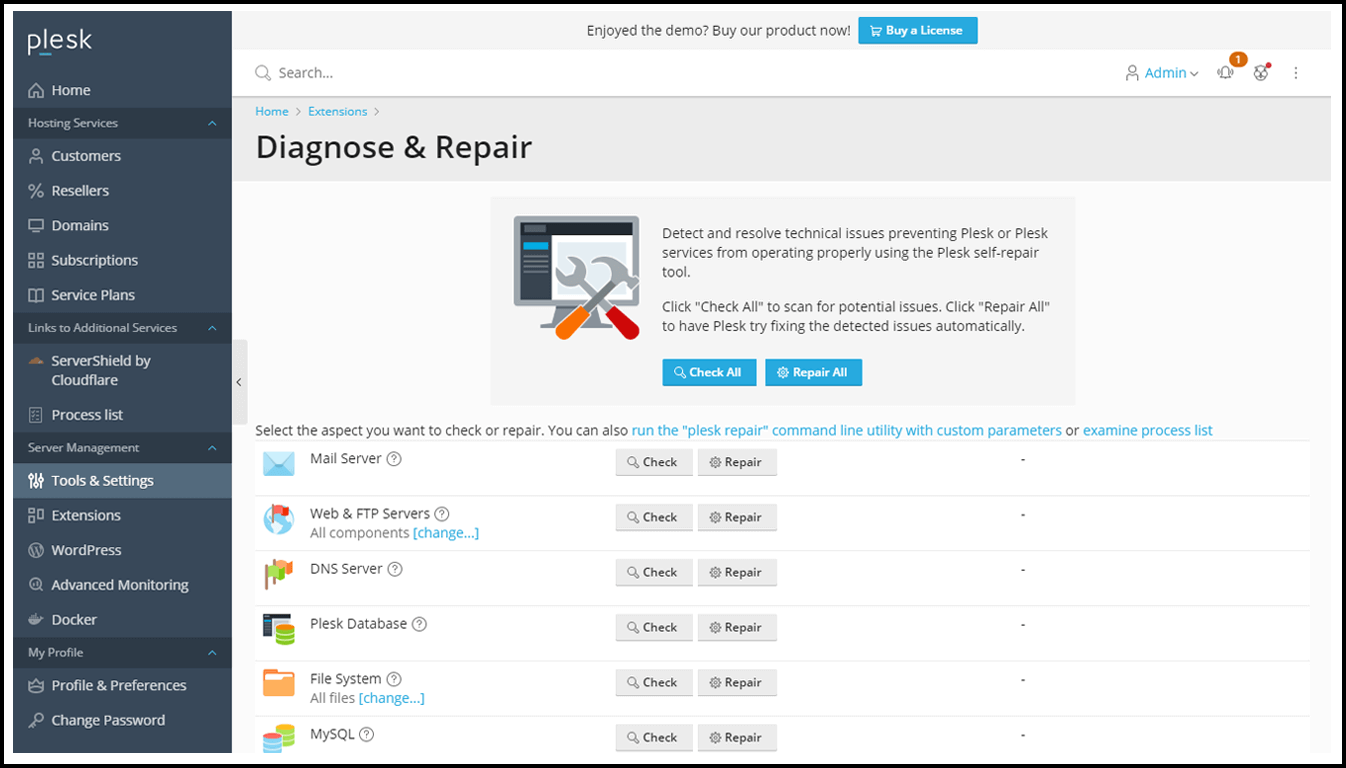Open the plesk repair command line utility link
Screen dimensions: 1346x768
(x=846, y=430)
